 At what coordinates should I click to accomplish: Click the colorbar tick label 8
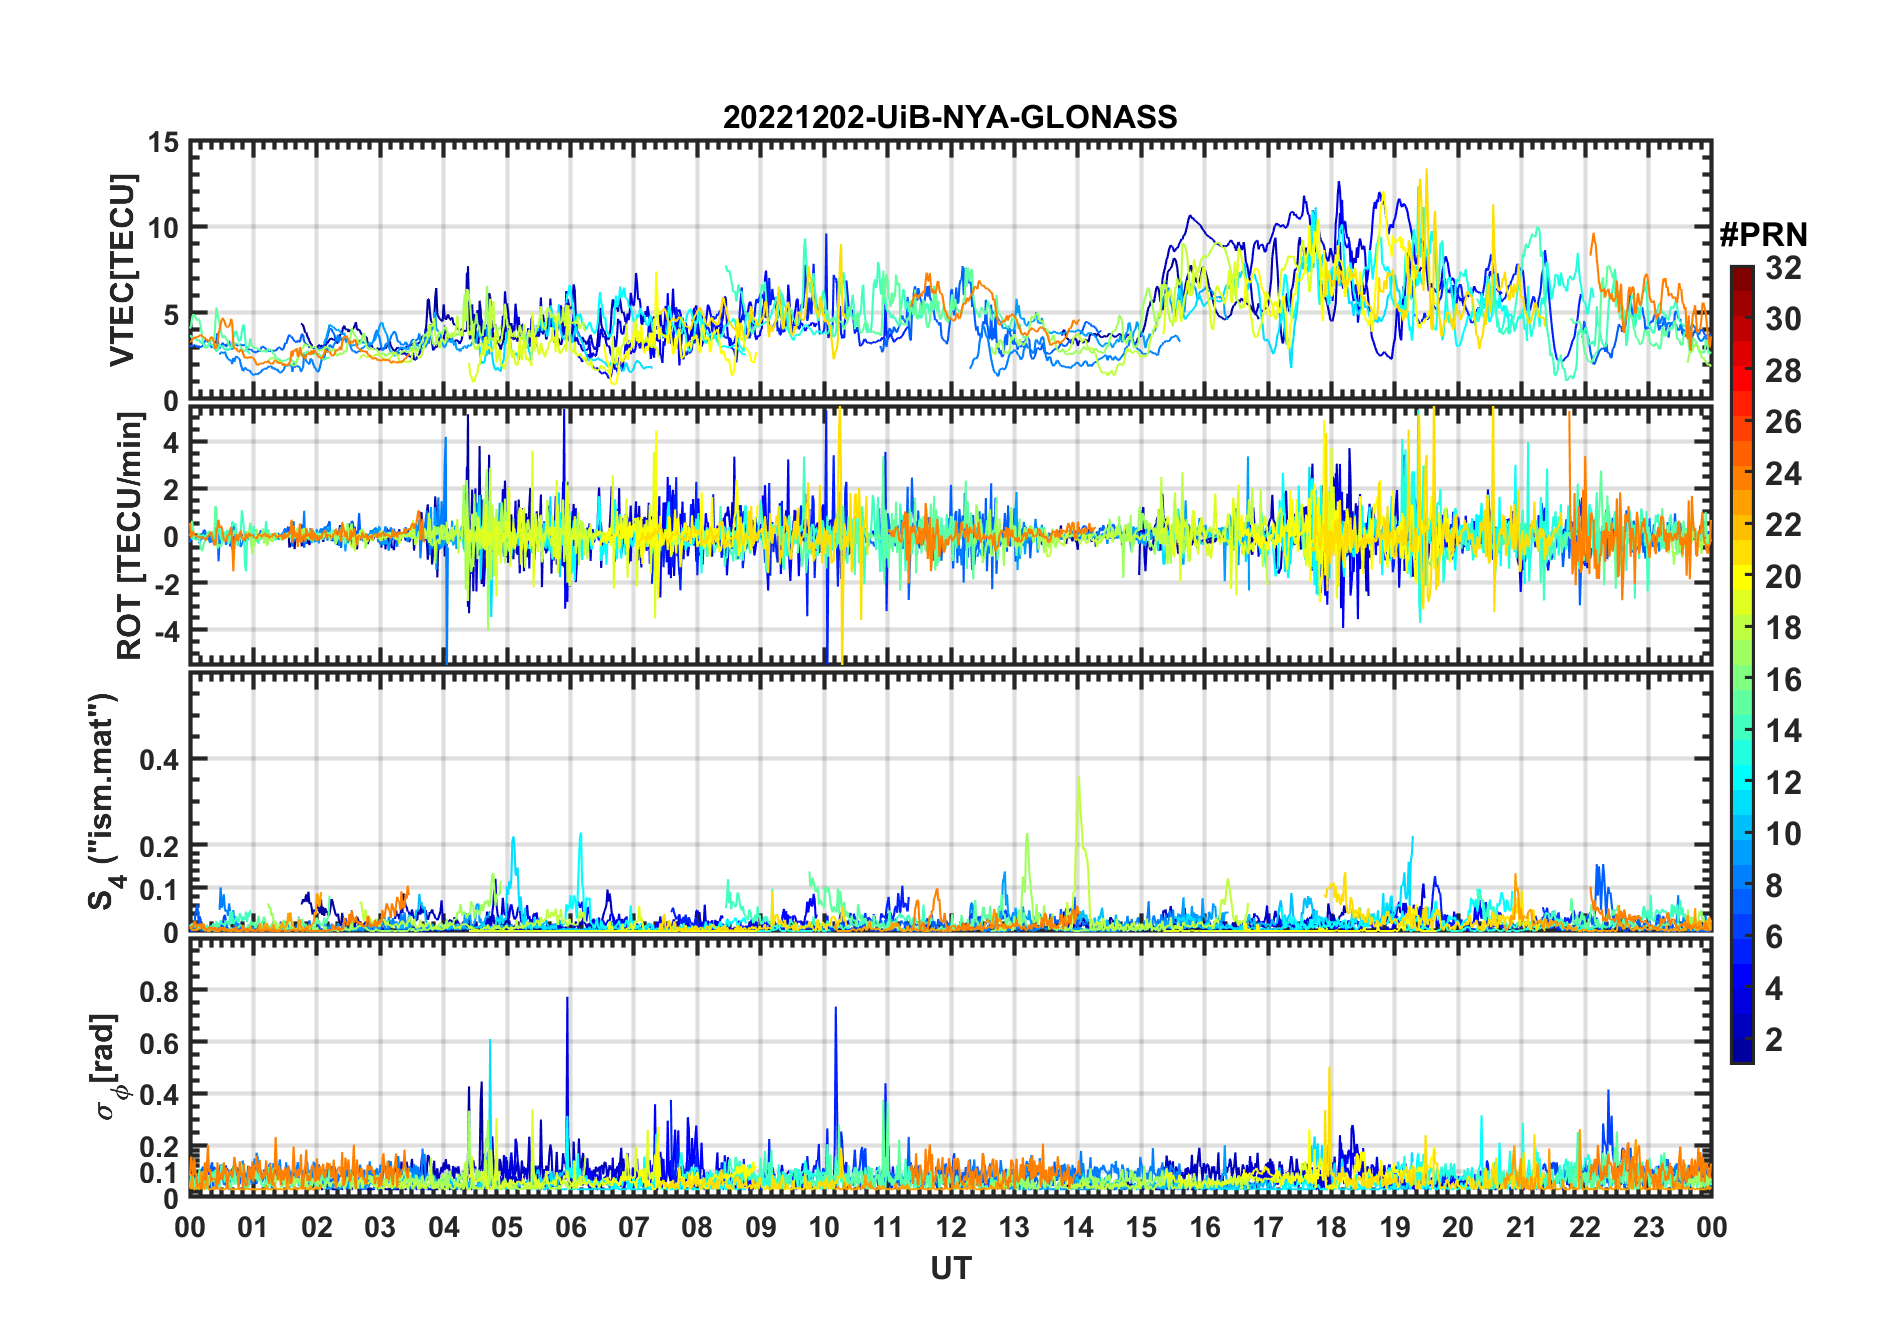click(1774, 886)
